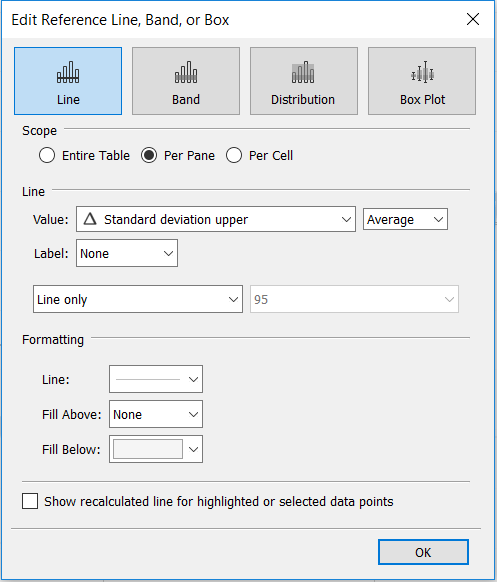Viewport: 497px width, 582px height.
Task: Toggle show recalculated line checkbox
Action: (30, 501)
